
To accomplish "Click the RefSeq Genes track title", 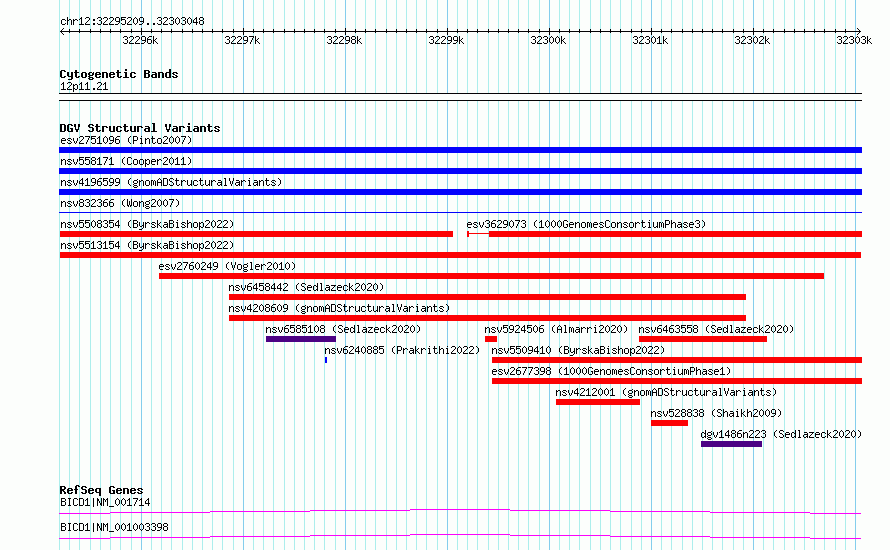I will [101, 490].
